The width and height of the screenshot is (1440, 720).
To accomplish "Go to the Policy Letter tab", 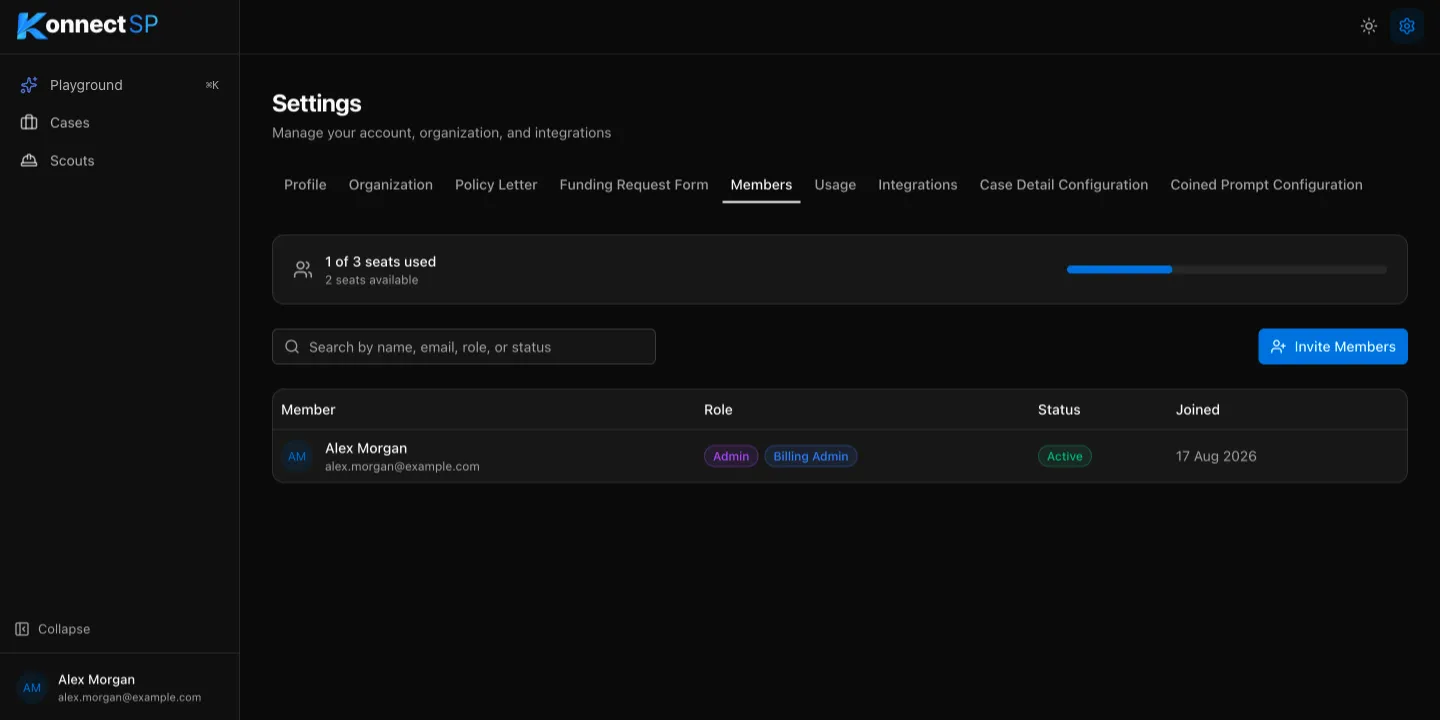I will [x=496, y=185].
